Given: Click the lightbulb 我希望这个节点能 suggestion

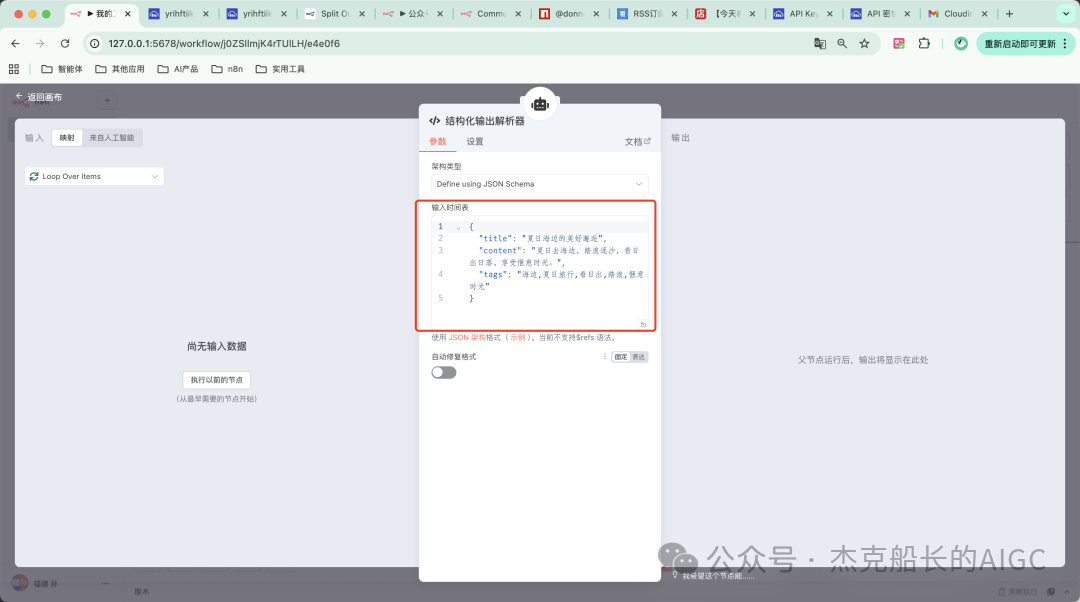Looking at the screenshot, I should [x=713, y=576].
